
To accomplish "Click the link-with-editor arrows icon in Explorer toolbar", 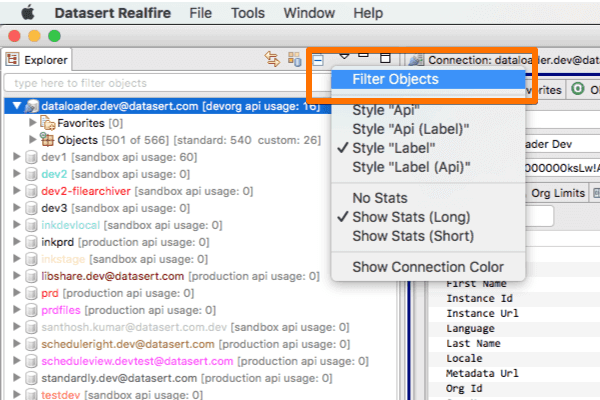I will pos(270,60).
